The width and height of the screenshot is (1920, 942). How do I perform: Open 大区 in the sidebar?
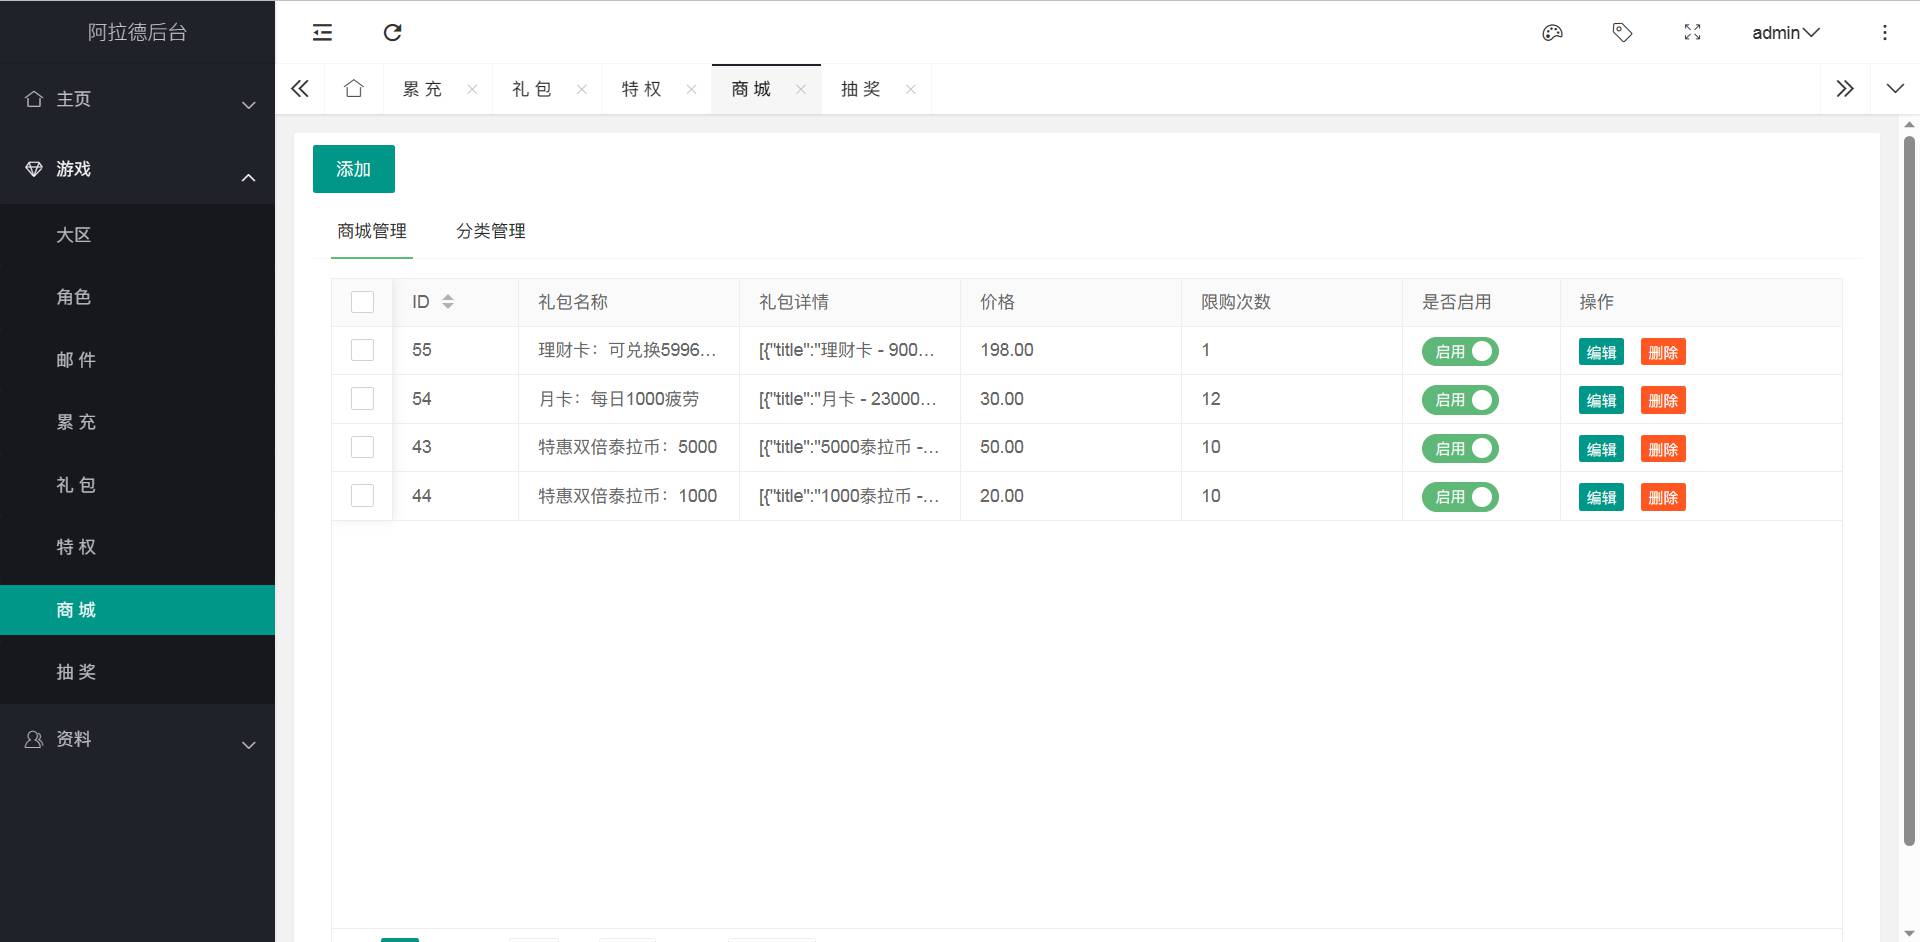point(138,235)
